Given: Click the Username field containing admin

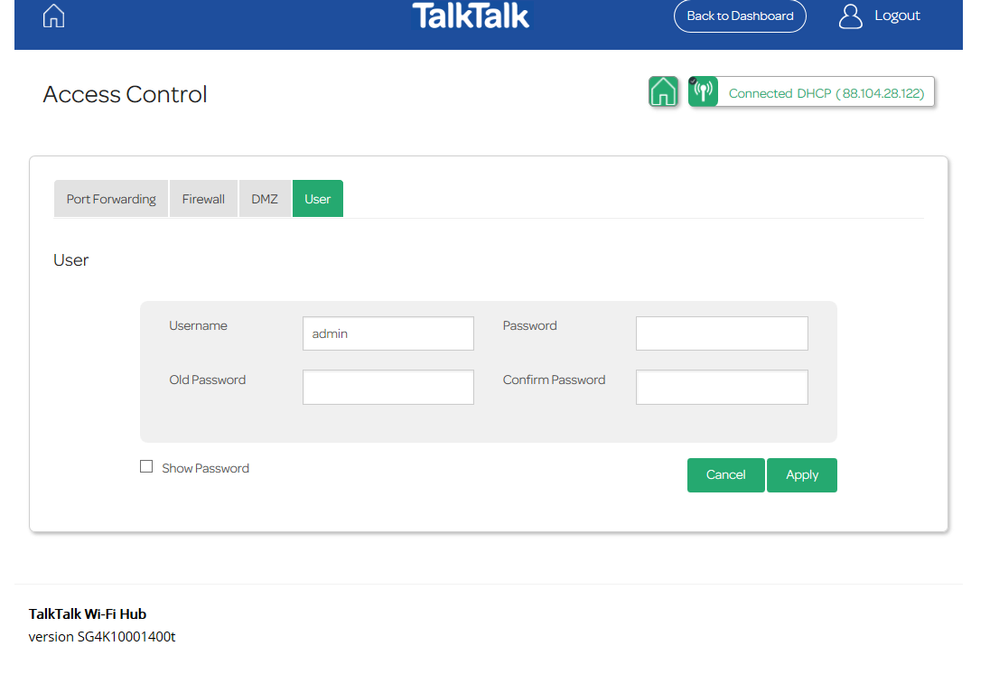Looking at the screenshot, I should 388,334.
